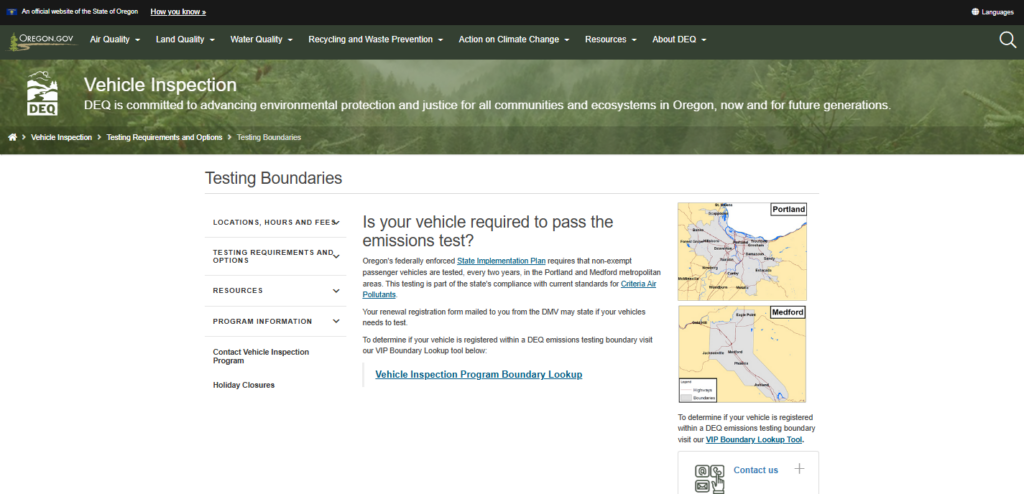Click the Medford boundary map thumbnail
Screen dimensions: 1024x494
(742, 354)
